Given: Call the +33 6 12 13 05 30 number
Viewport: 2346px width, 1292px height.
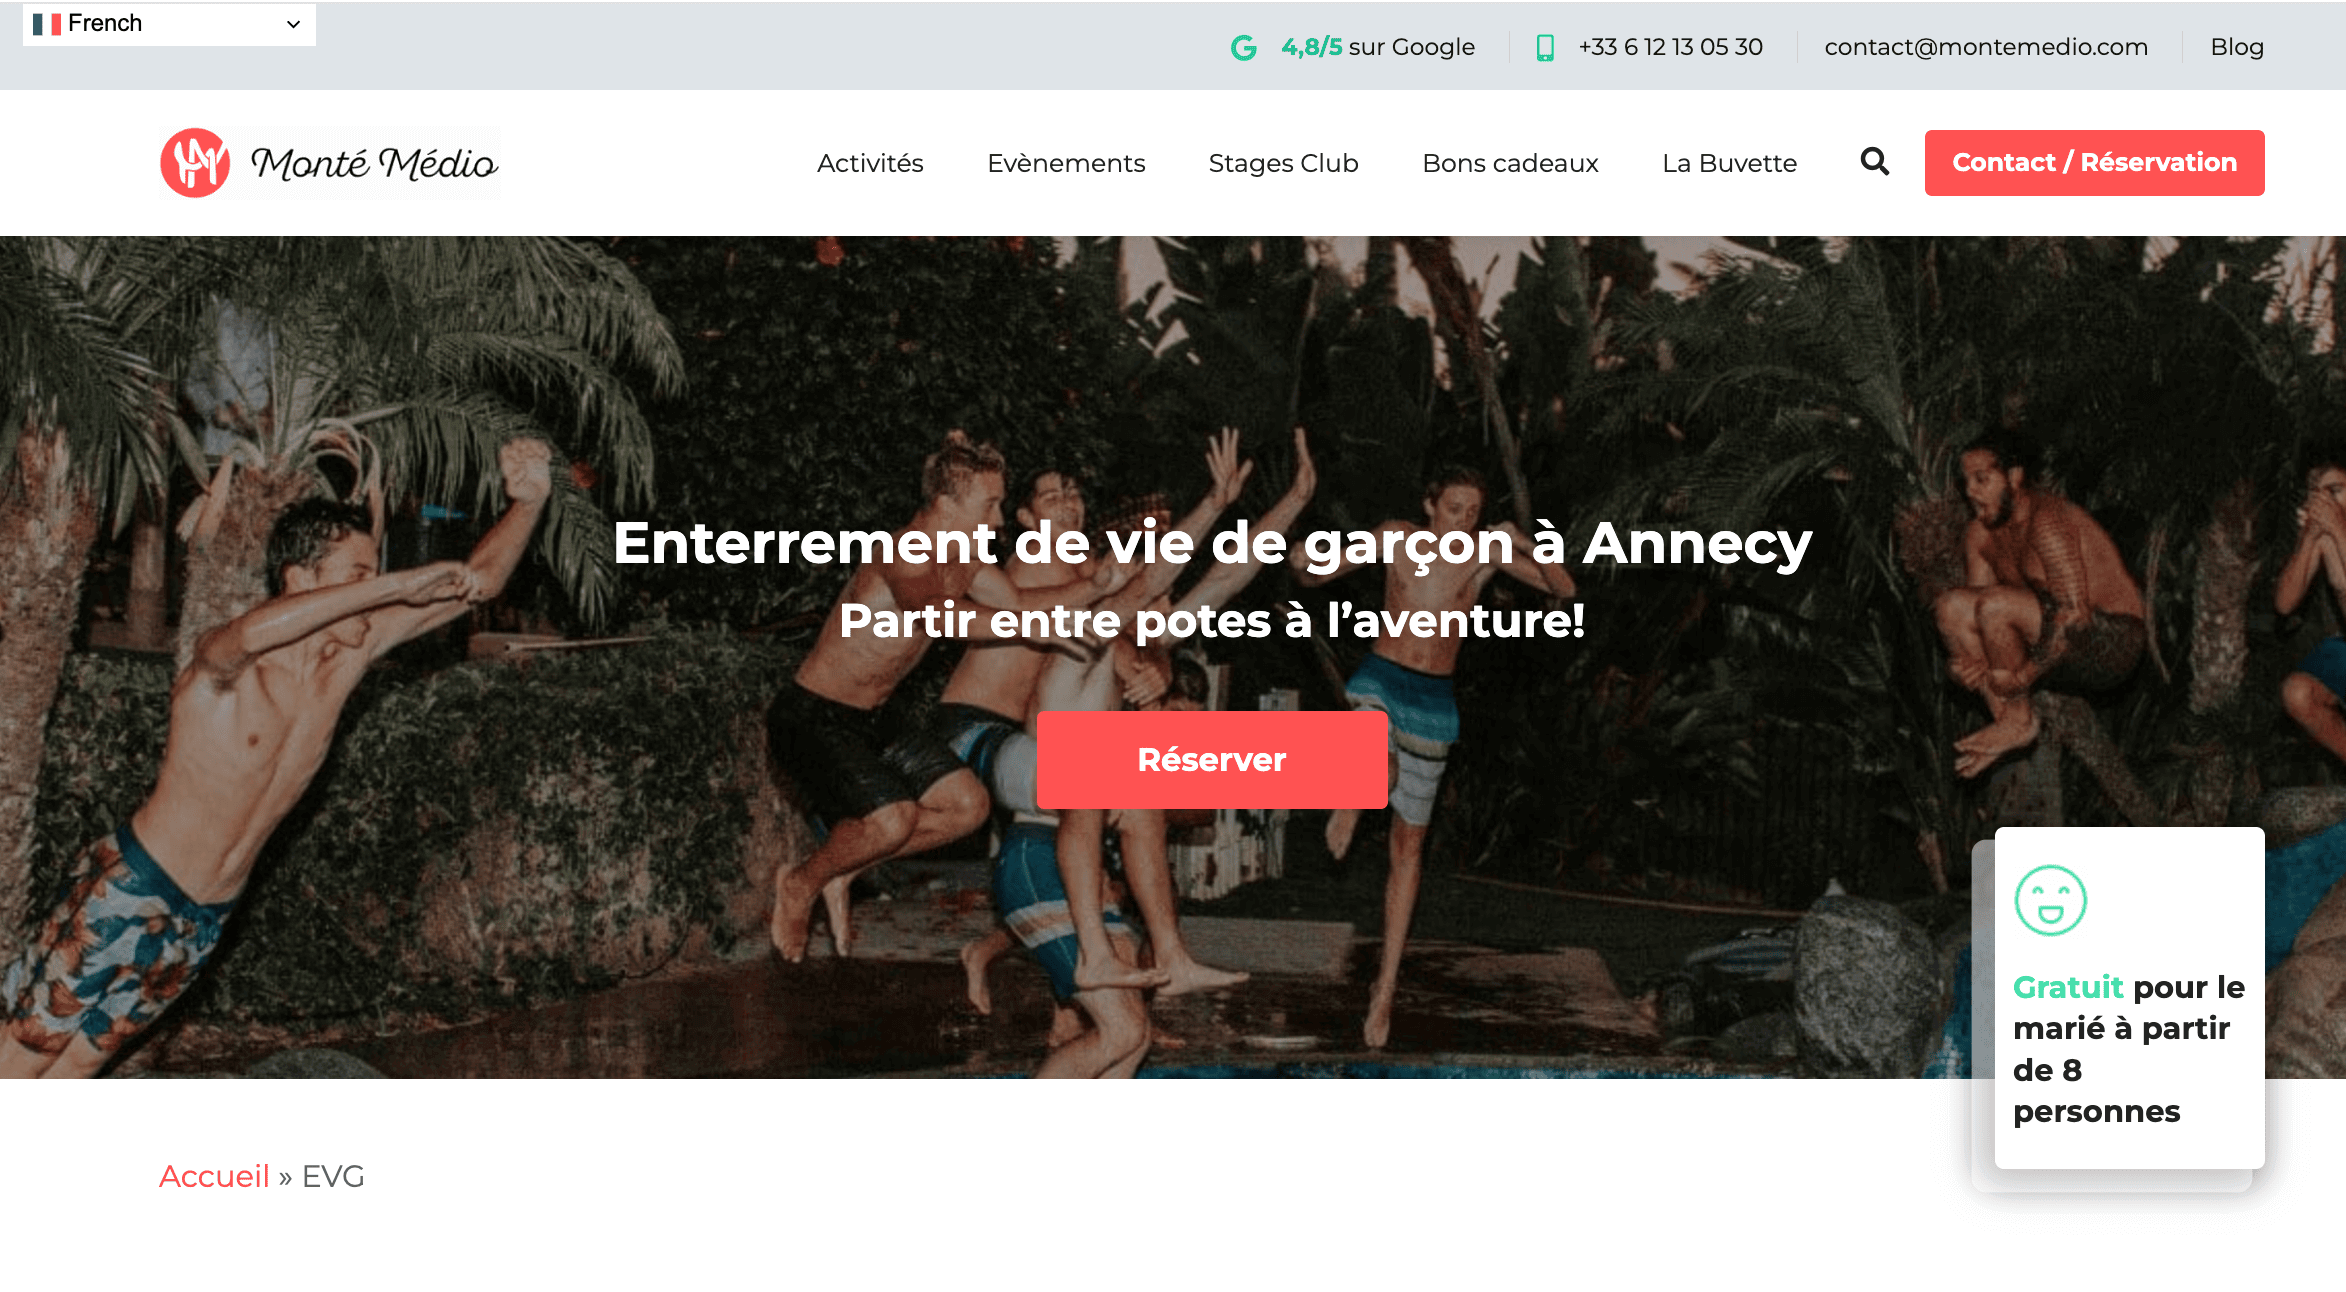Looking at the screenshot, I should point(1670,47).
